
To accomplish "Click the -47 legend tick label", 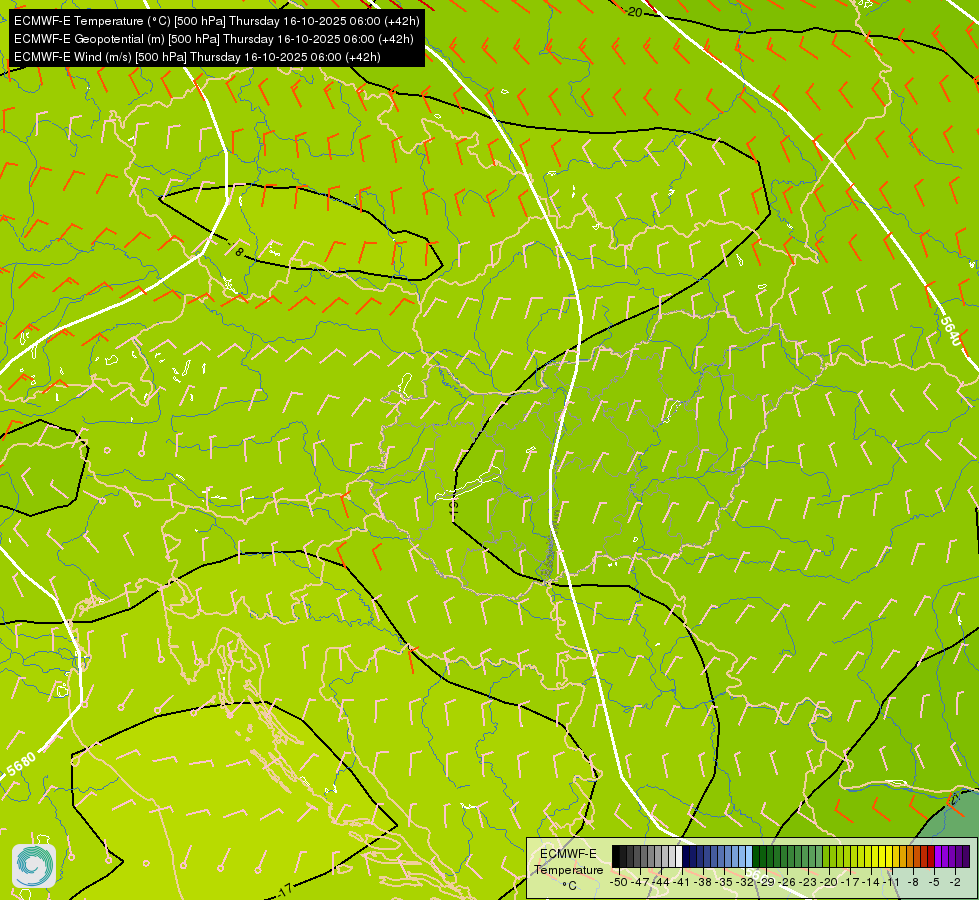I will [640, 882].
